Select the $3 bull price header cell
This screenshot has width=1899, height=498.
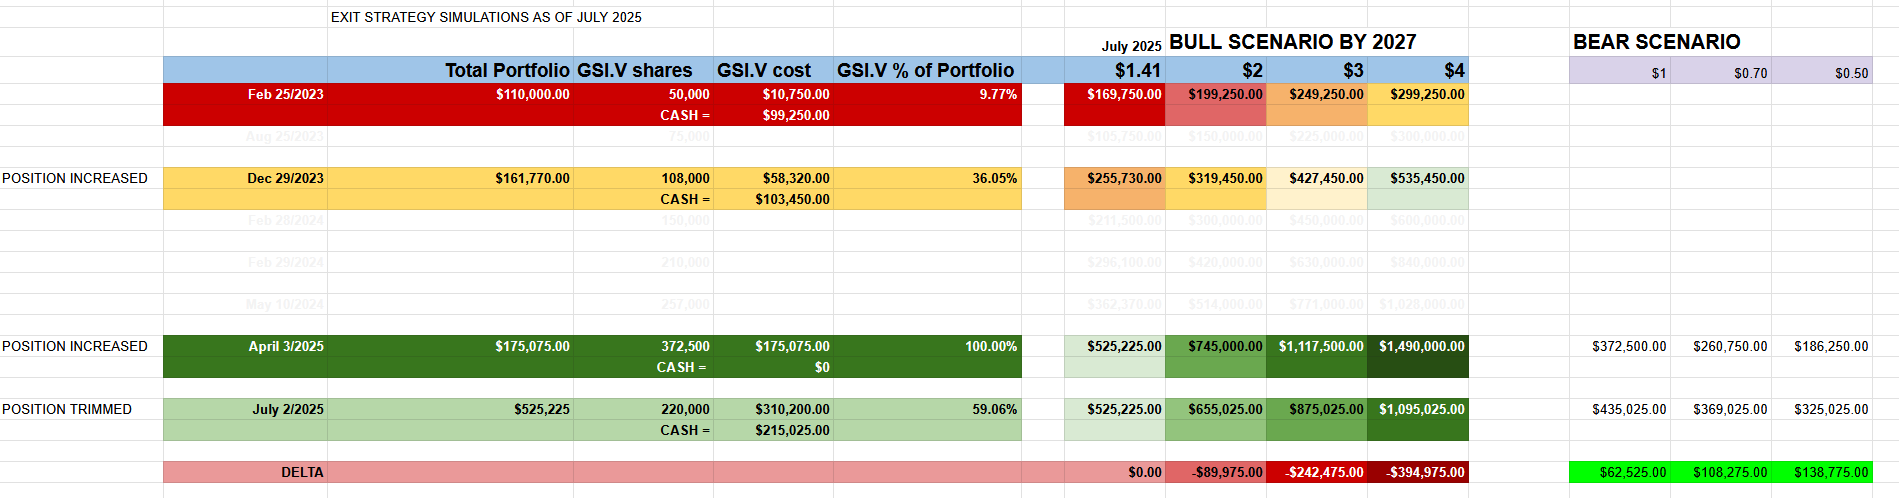click(1317, 70)
